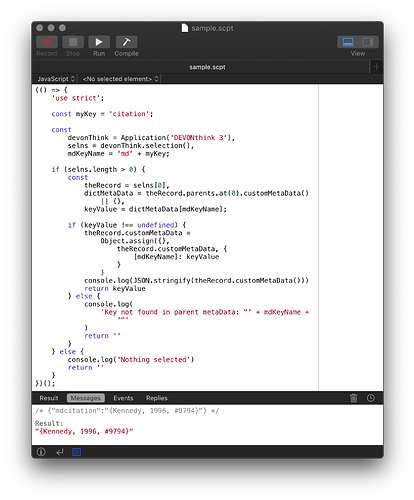Click the window title sample.scpt
Image resolution: width=414 pixels, height=500 pixels.
[212, 28]
